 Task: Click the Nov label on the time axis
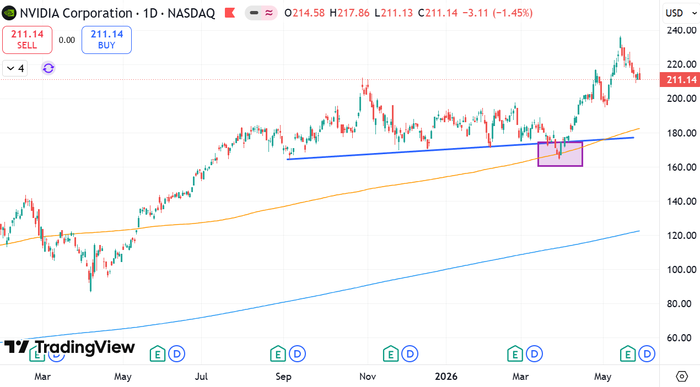367,376
